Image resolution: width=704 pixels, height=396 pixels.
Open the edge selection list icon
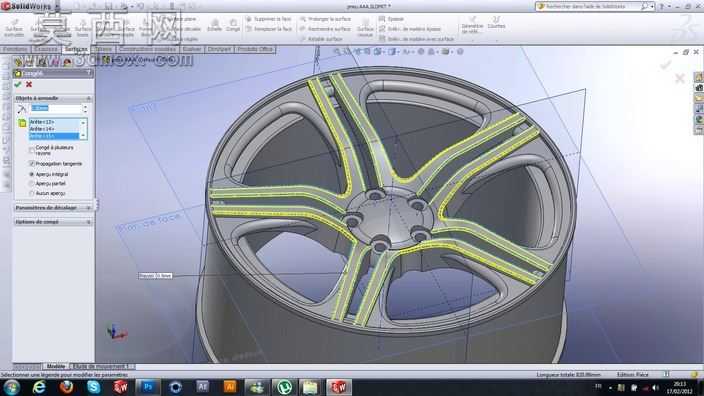point(22,123)
